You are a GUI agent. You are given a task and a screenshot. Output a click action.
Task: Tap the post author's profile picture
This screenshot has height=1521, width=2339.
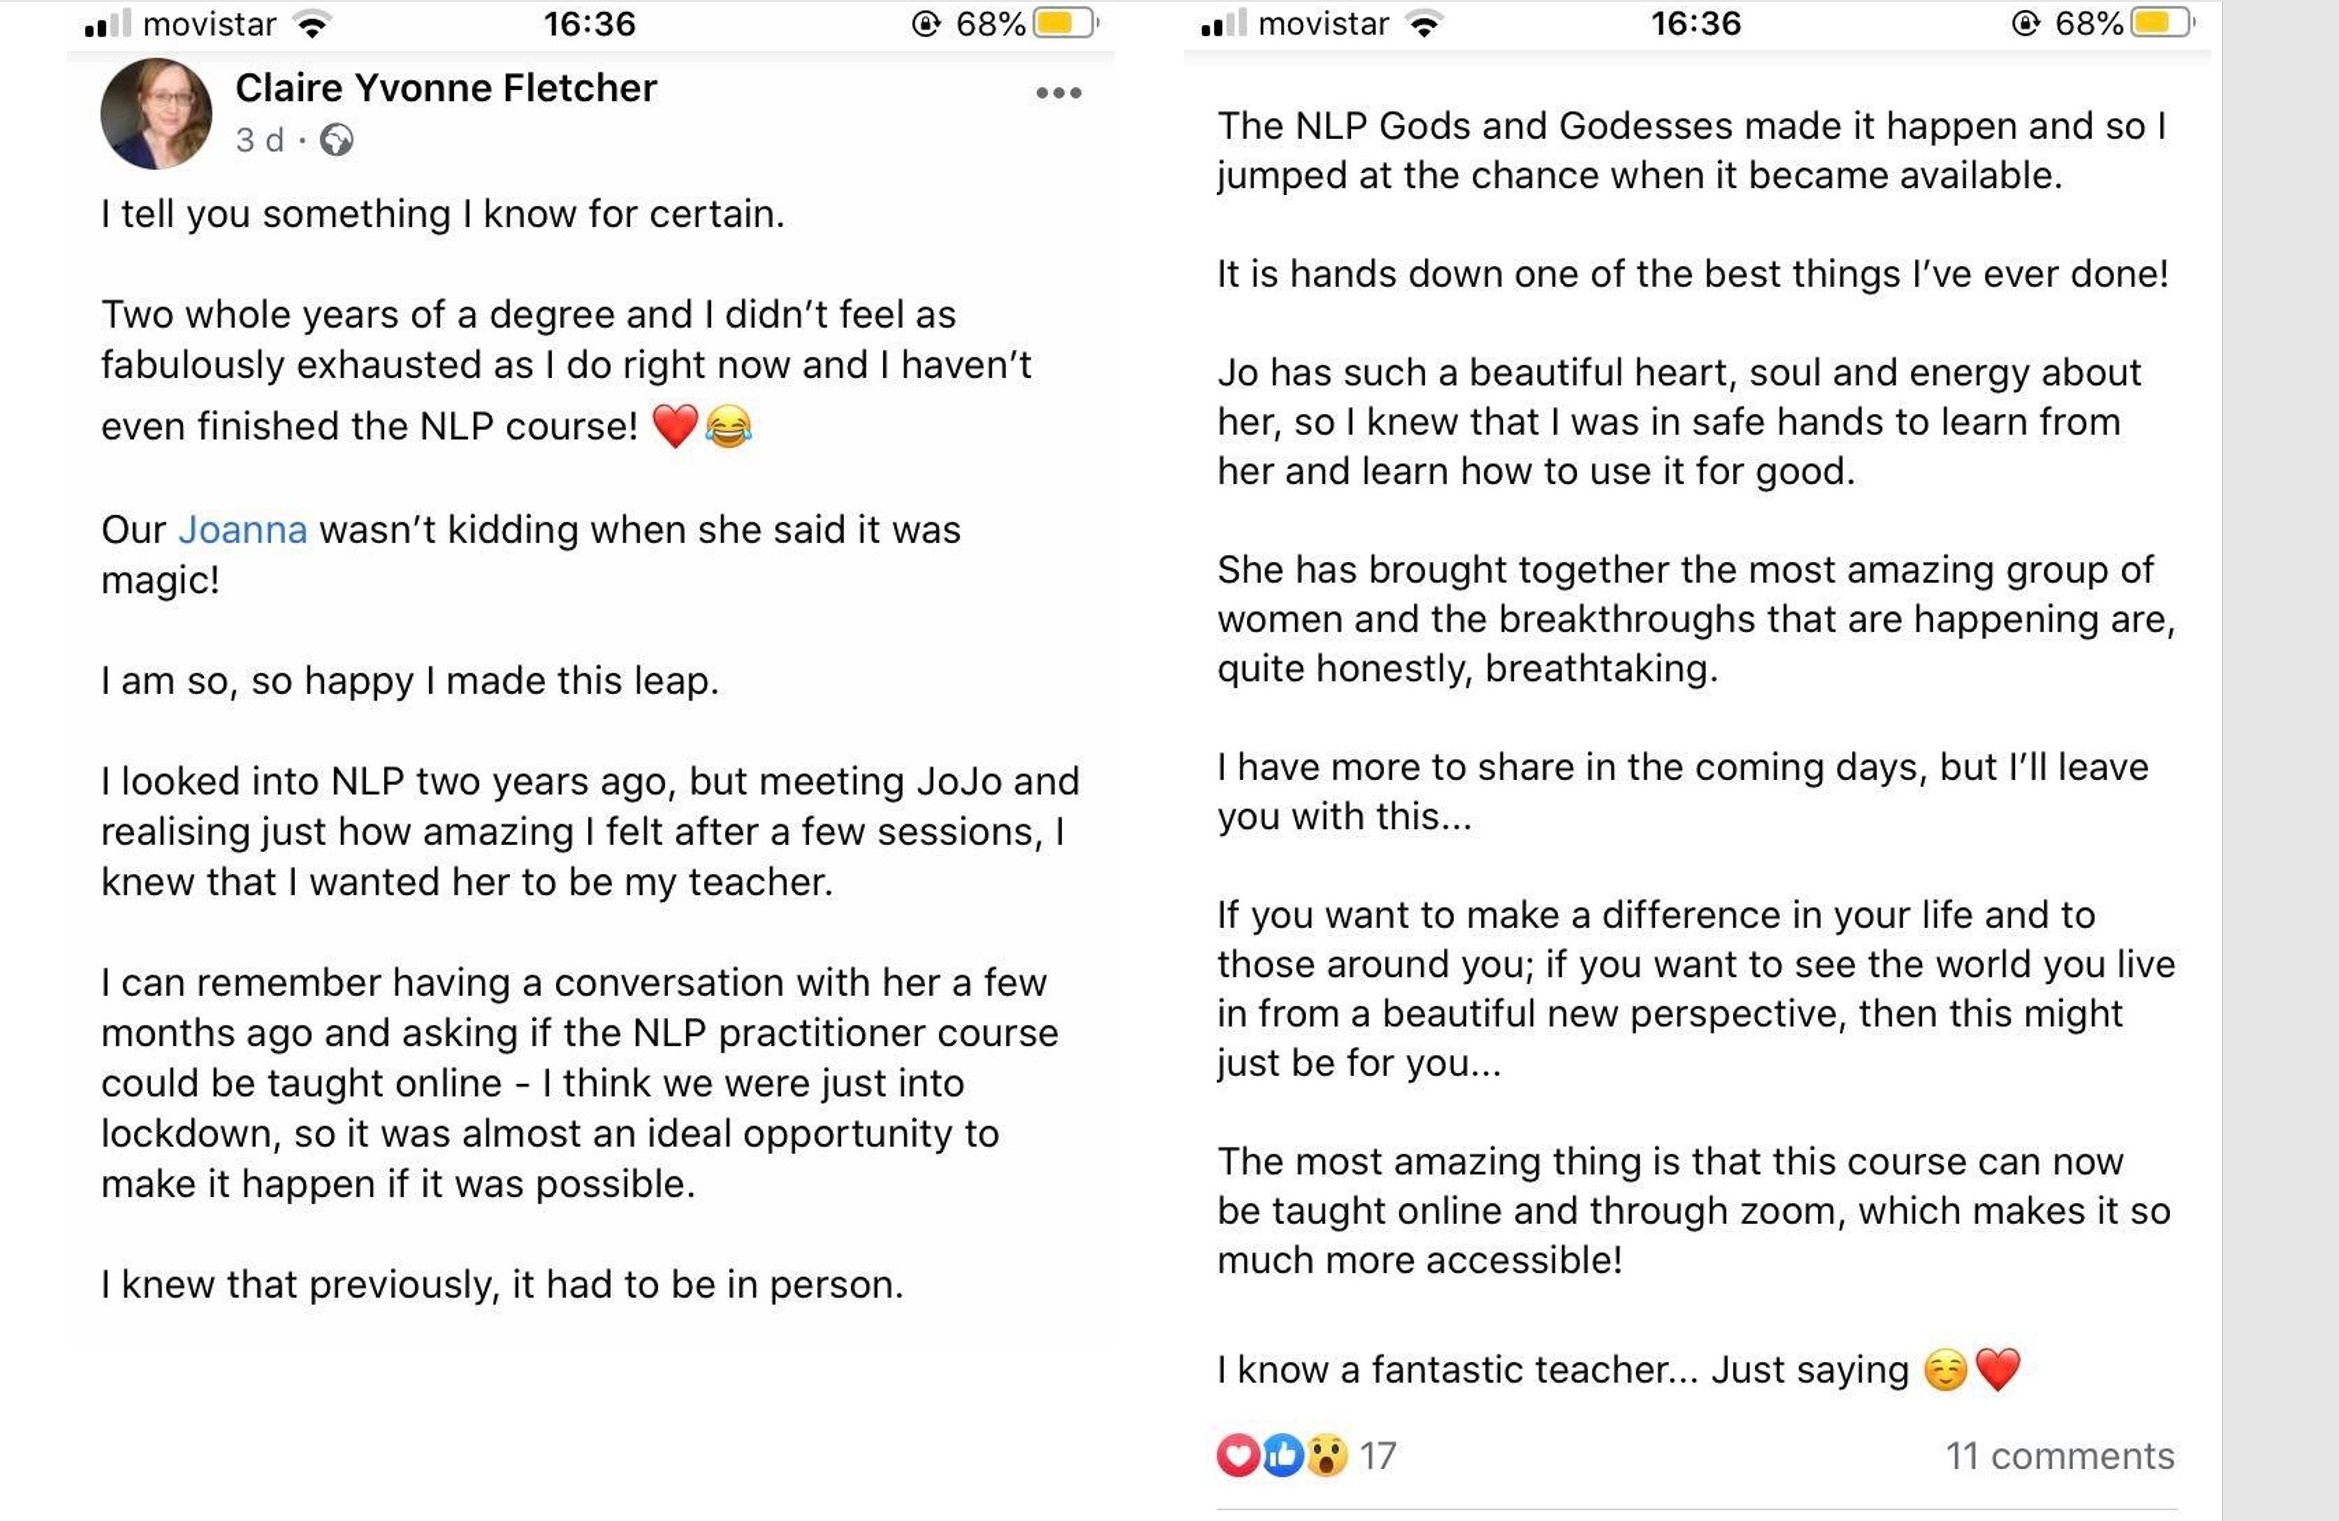tap(156, 113)
